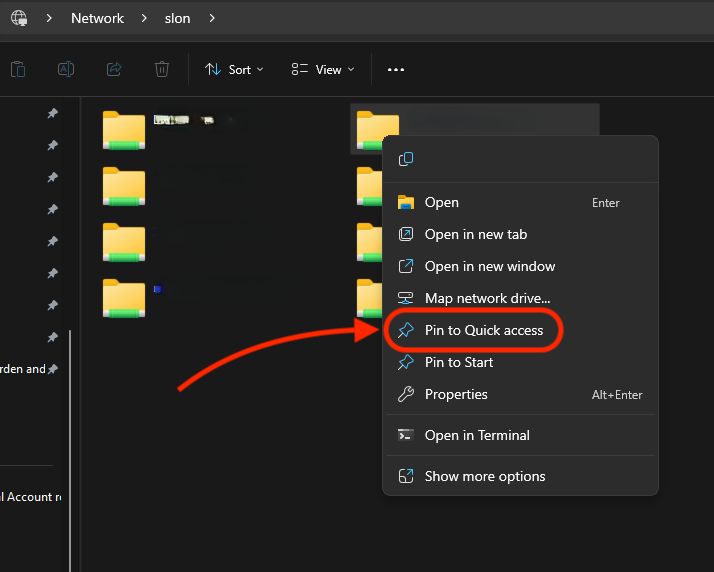Click the Delete trash icon
This screenshot has height=572, width=714.
pyautogui.click(x=162, y=69)
